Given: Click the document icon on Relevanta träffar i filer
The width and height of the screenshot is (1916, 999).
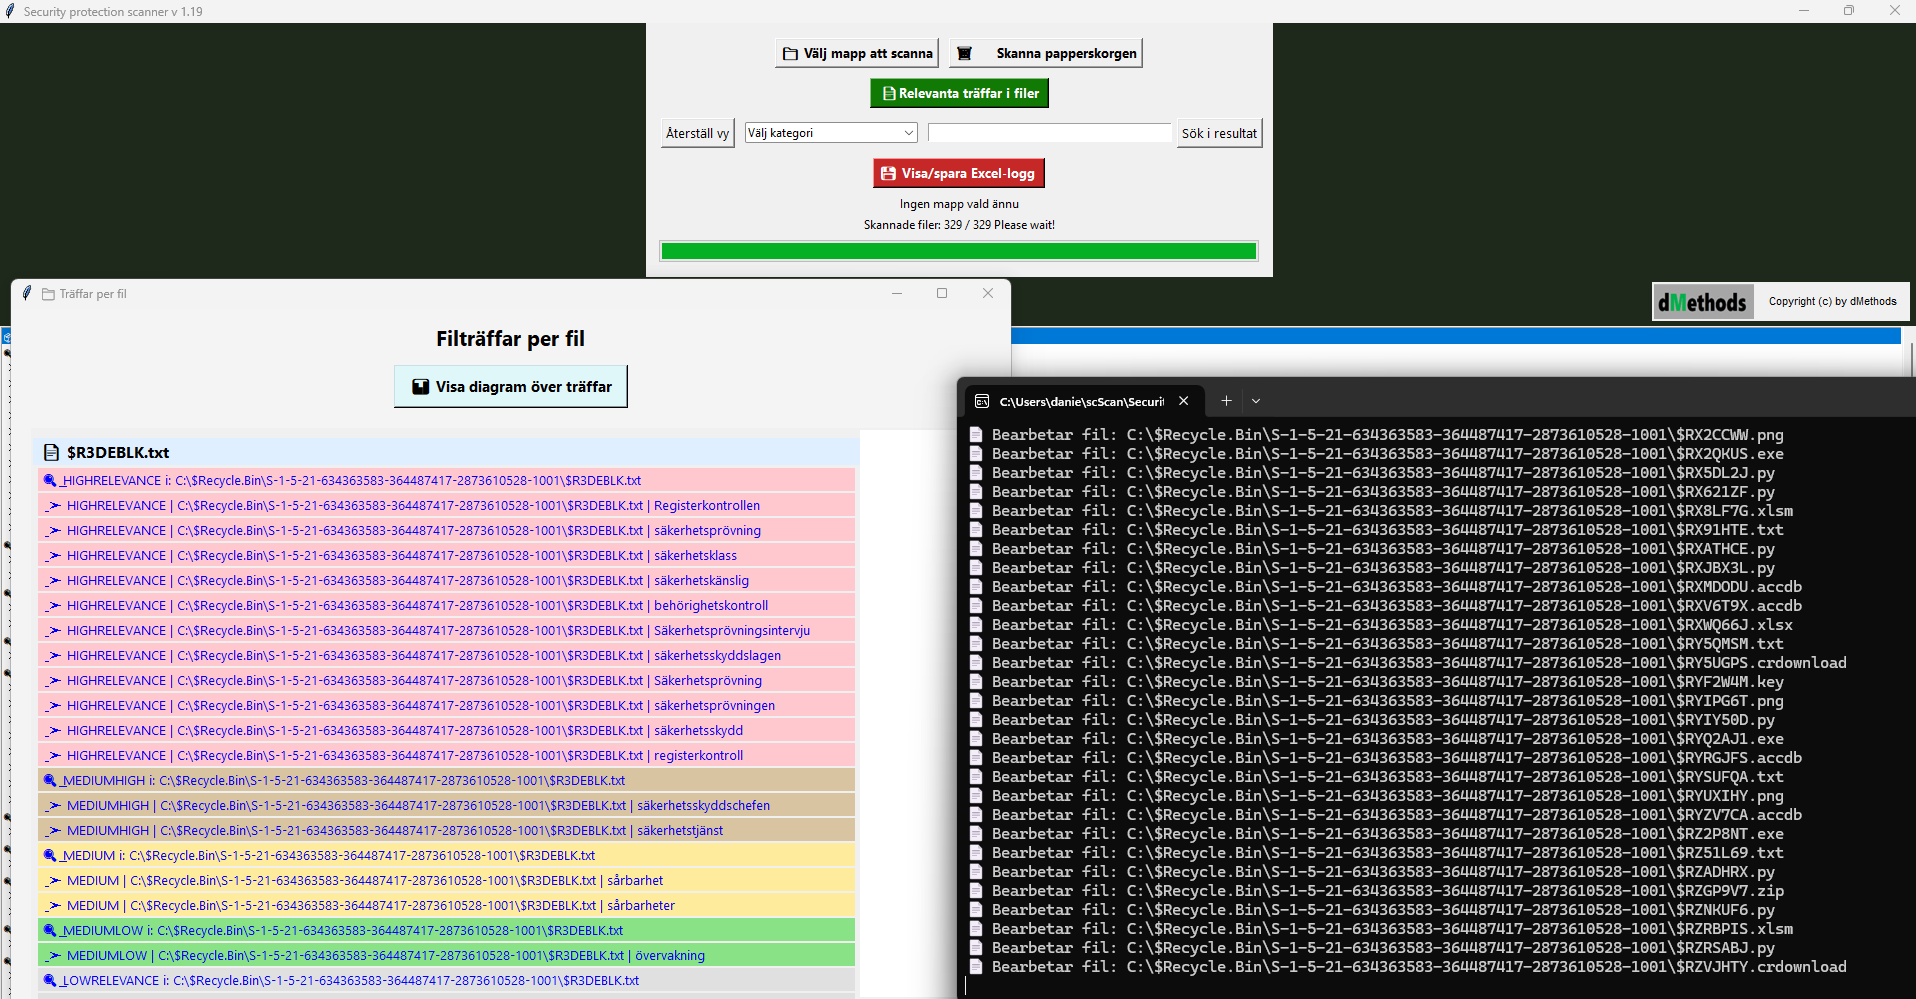Looking at the screenshot, I should click(888, 94).
